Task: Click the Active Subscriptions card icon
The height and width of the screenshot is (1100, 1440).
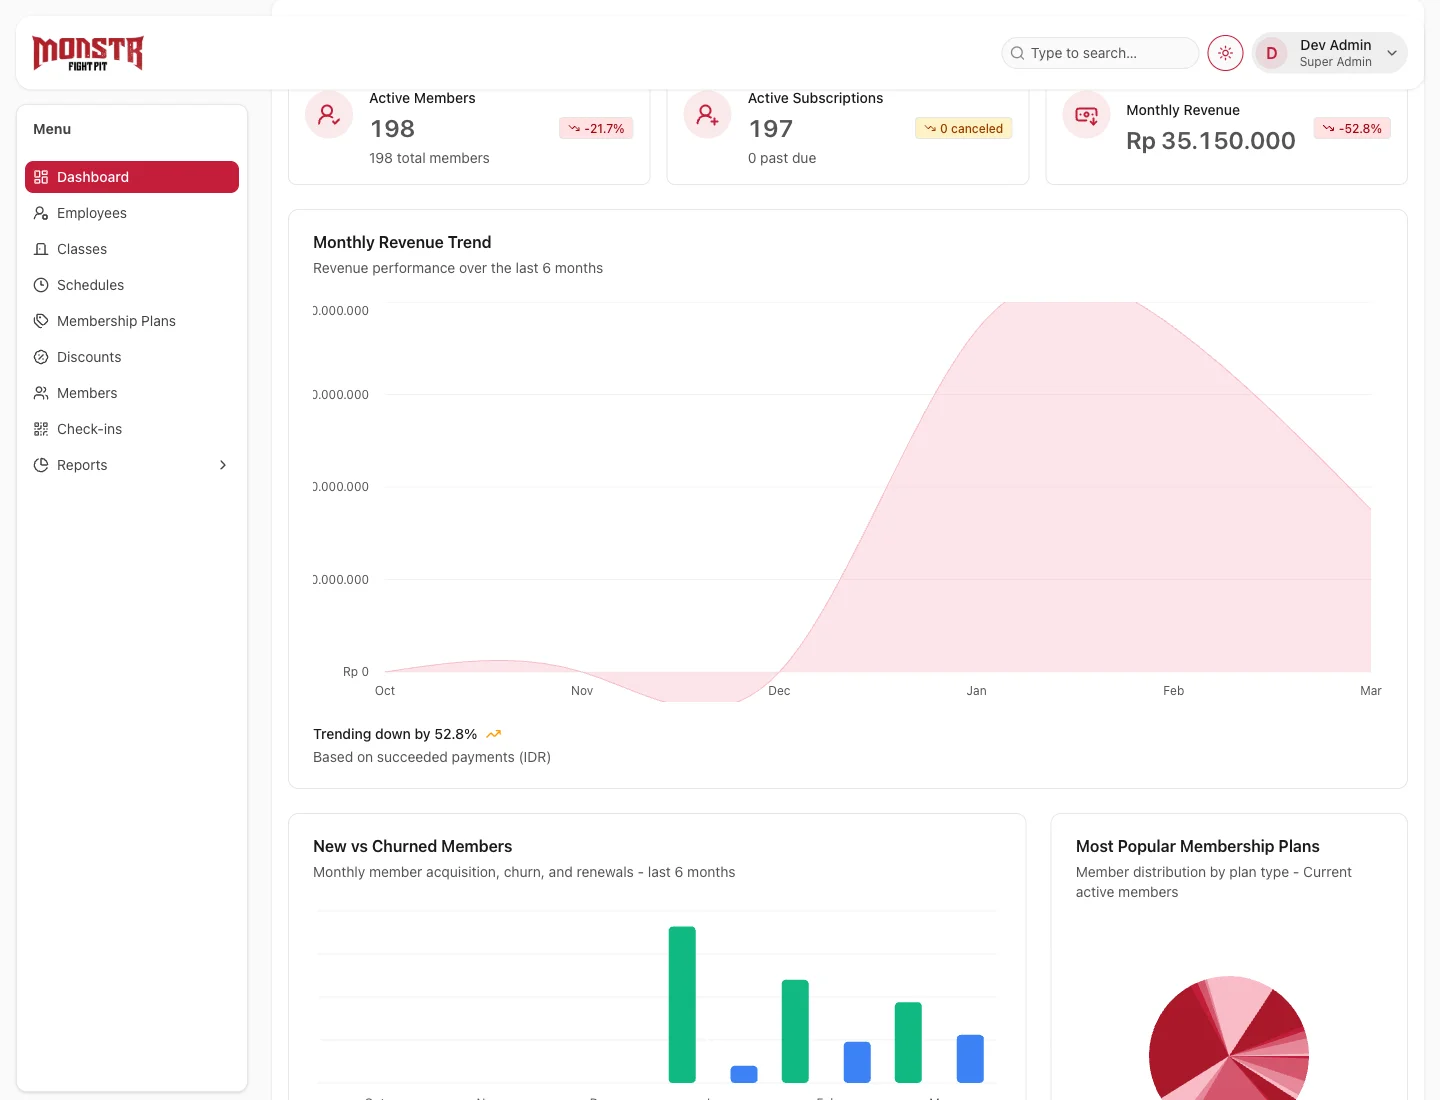Action: click(x=708, y=115)
